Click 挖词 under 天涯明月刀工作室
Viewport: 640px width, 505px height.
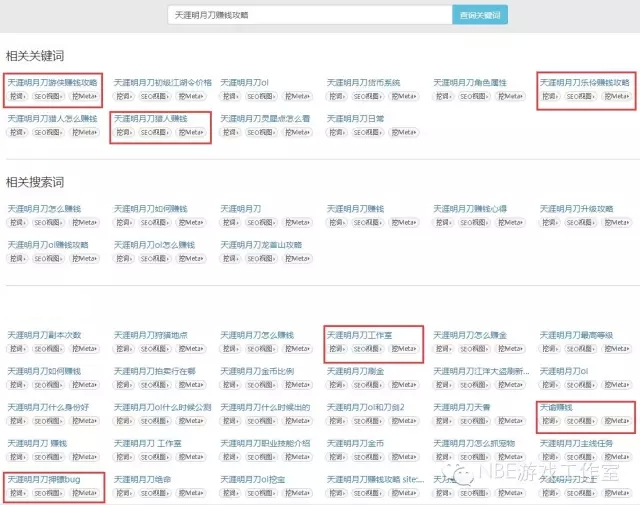[x=339, y=349]
